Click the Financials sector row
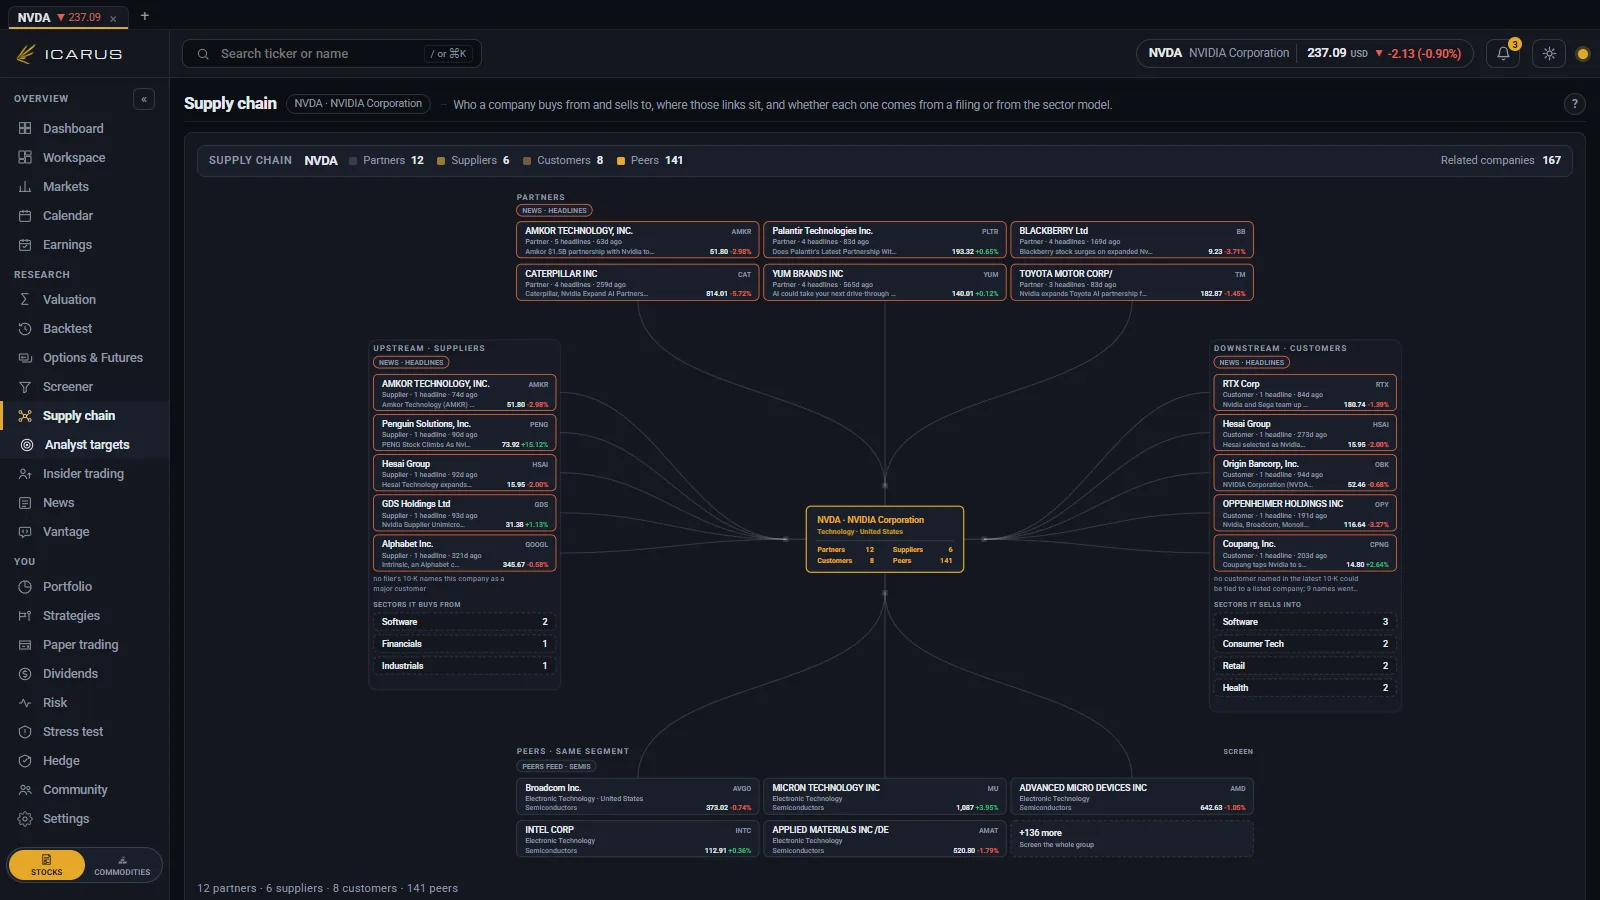Image resolution: width=1600 pixels, height=900 pixels. point(465,644)
